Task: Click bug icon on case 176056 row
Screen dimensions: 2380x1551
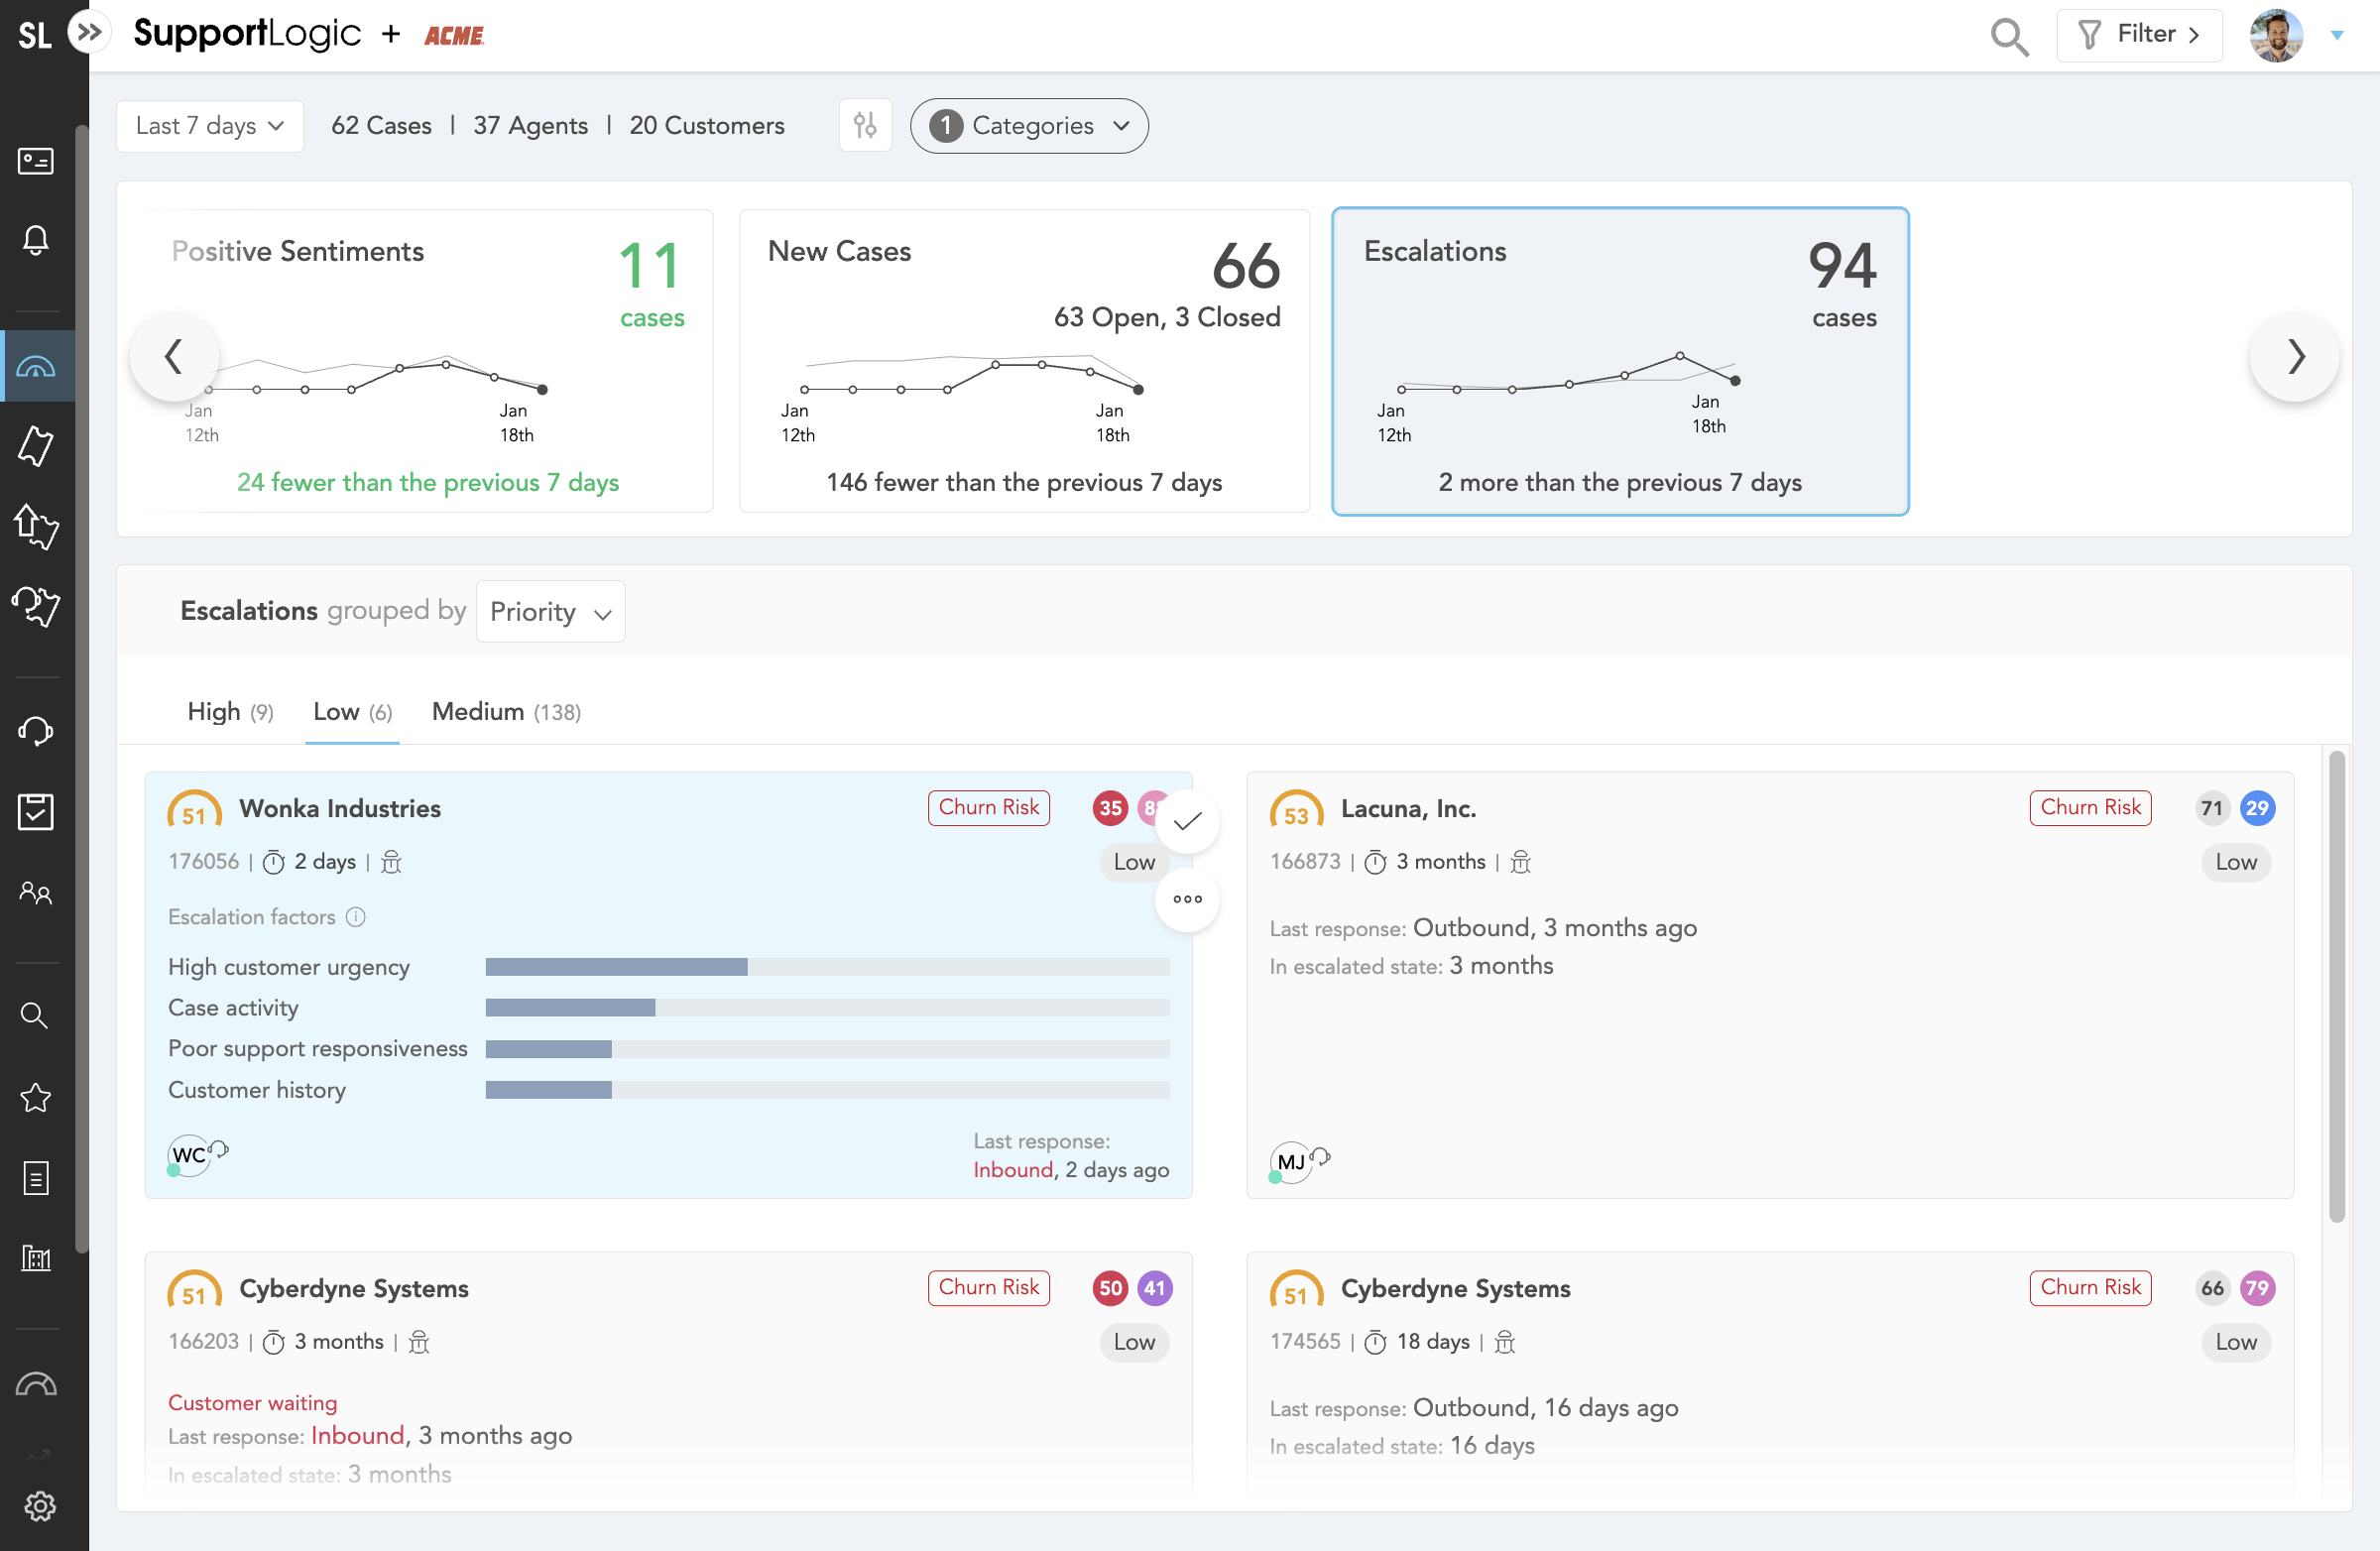Action: click(x=392, y=862)
